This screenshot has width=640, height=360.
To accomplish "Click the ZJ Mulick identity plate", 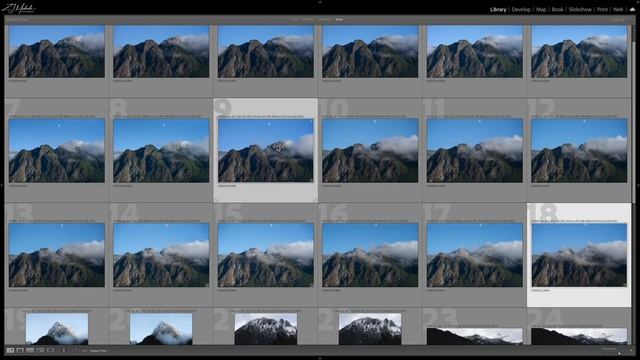I will tap(19, 8).
